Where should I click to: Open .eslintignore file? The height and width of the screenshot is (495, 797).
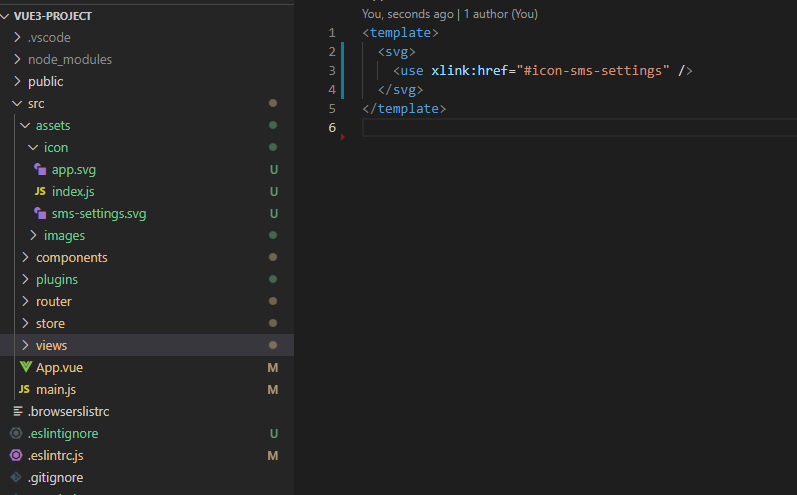(x=63, y=434)
